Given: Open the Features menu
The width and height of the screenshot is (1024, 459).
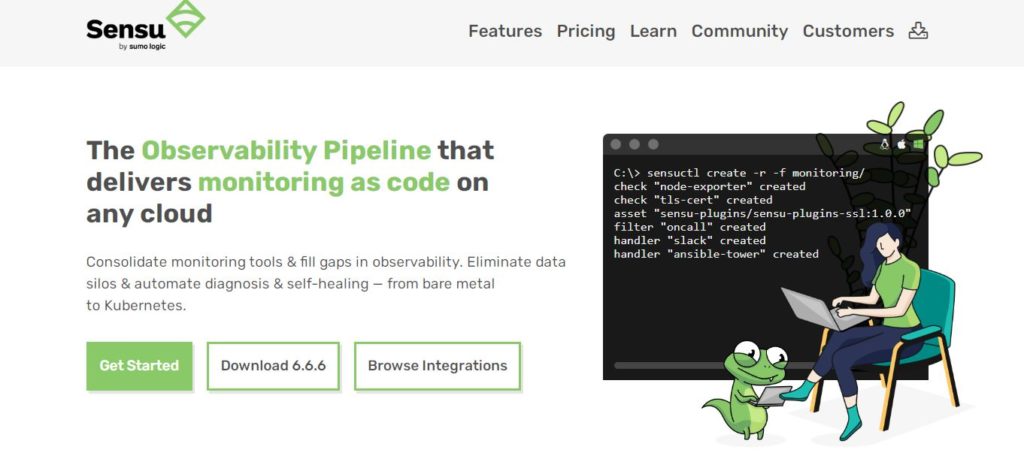Looking at the screenshot, I should (x=505, y=31).
